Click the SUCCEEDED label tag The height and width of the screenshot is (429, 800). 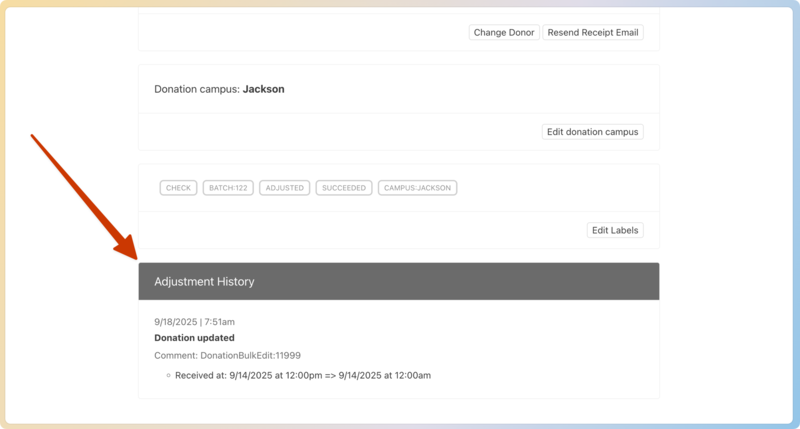pos(344,188)
